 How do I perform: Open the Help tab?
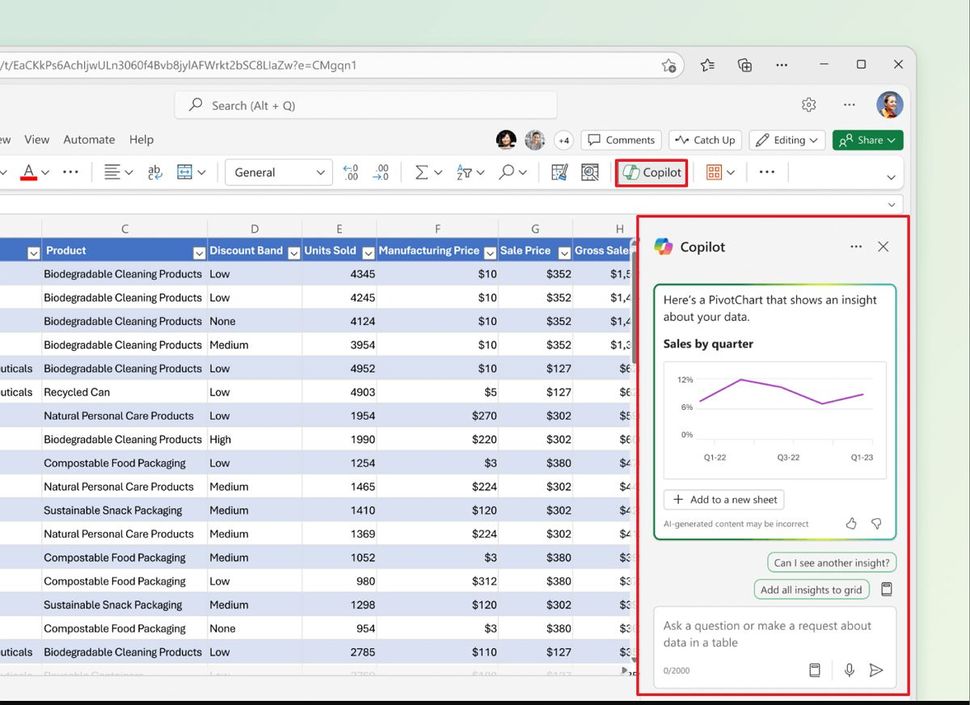(x=142, y=140)
